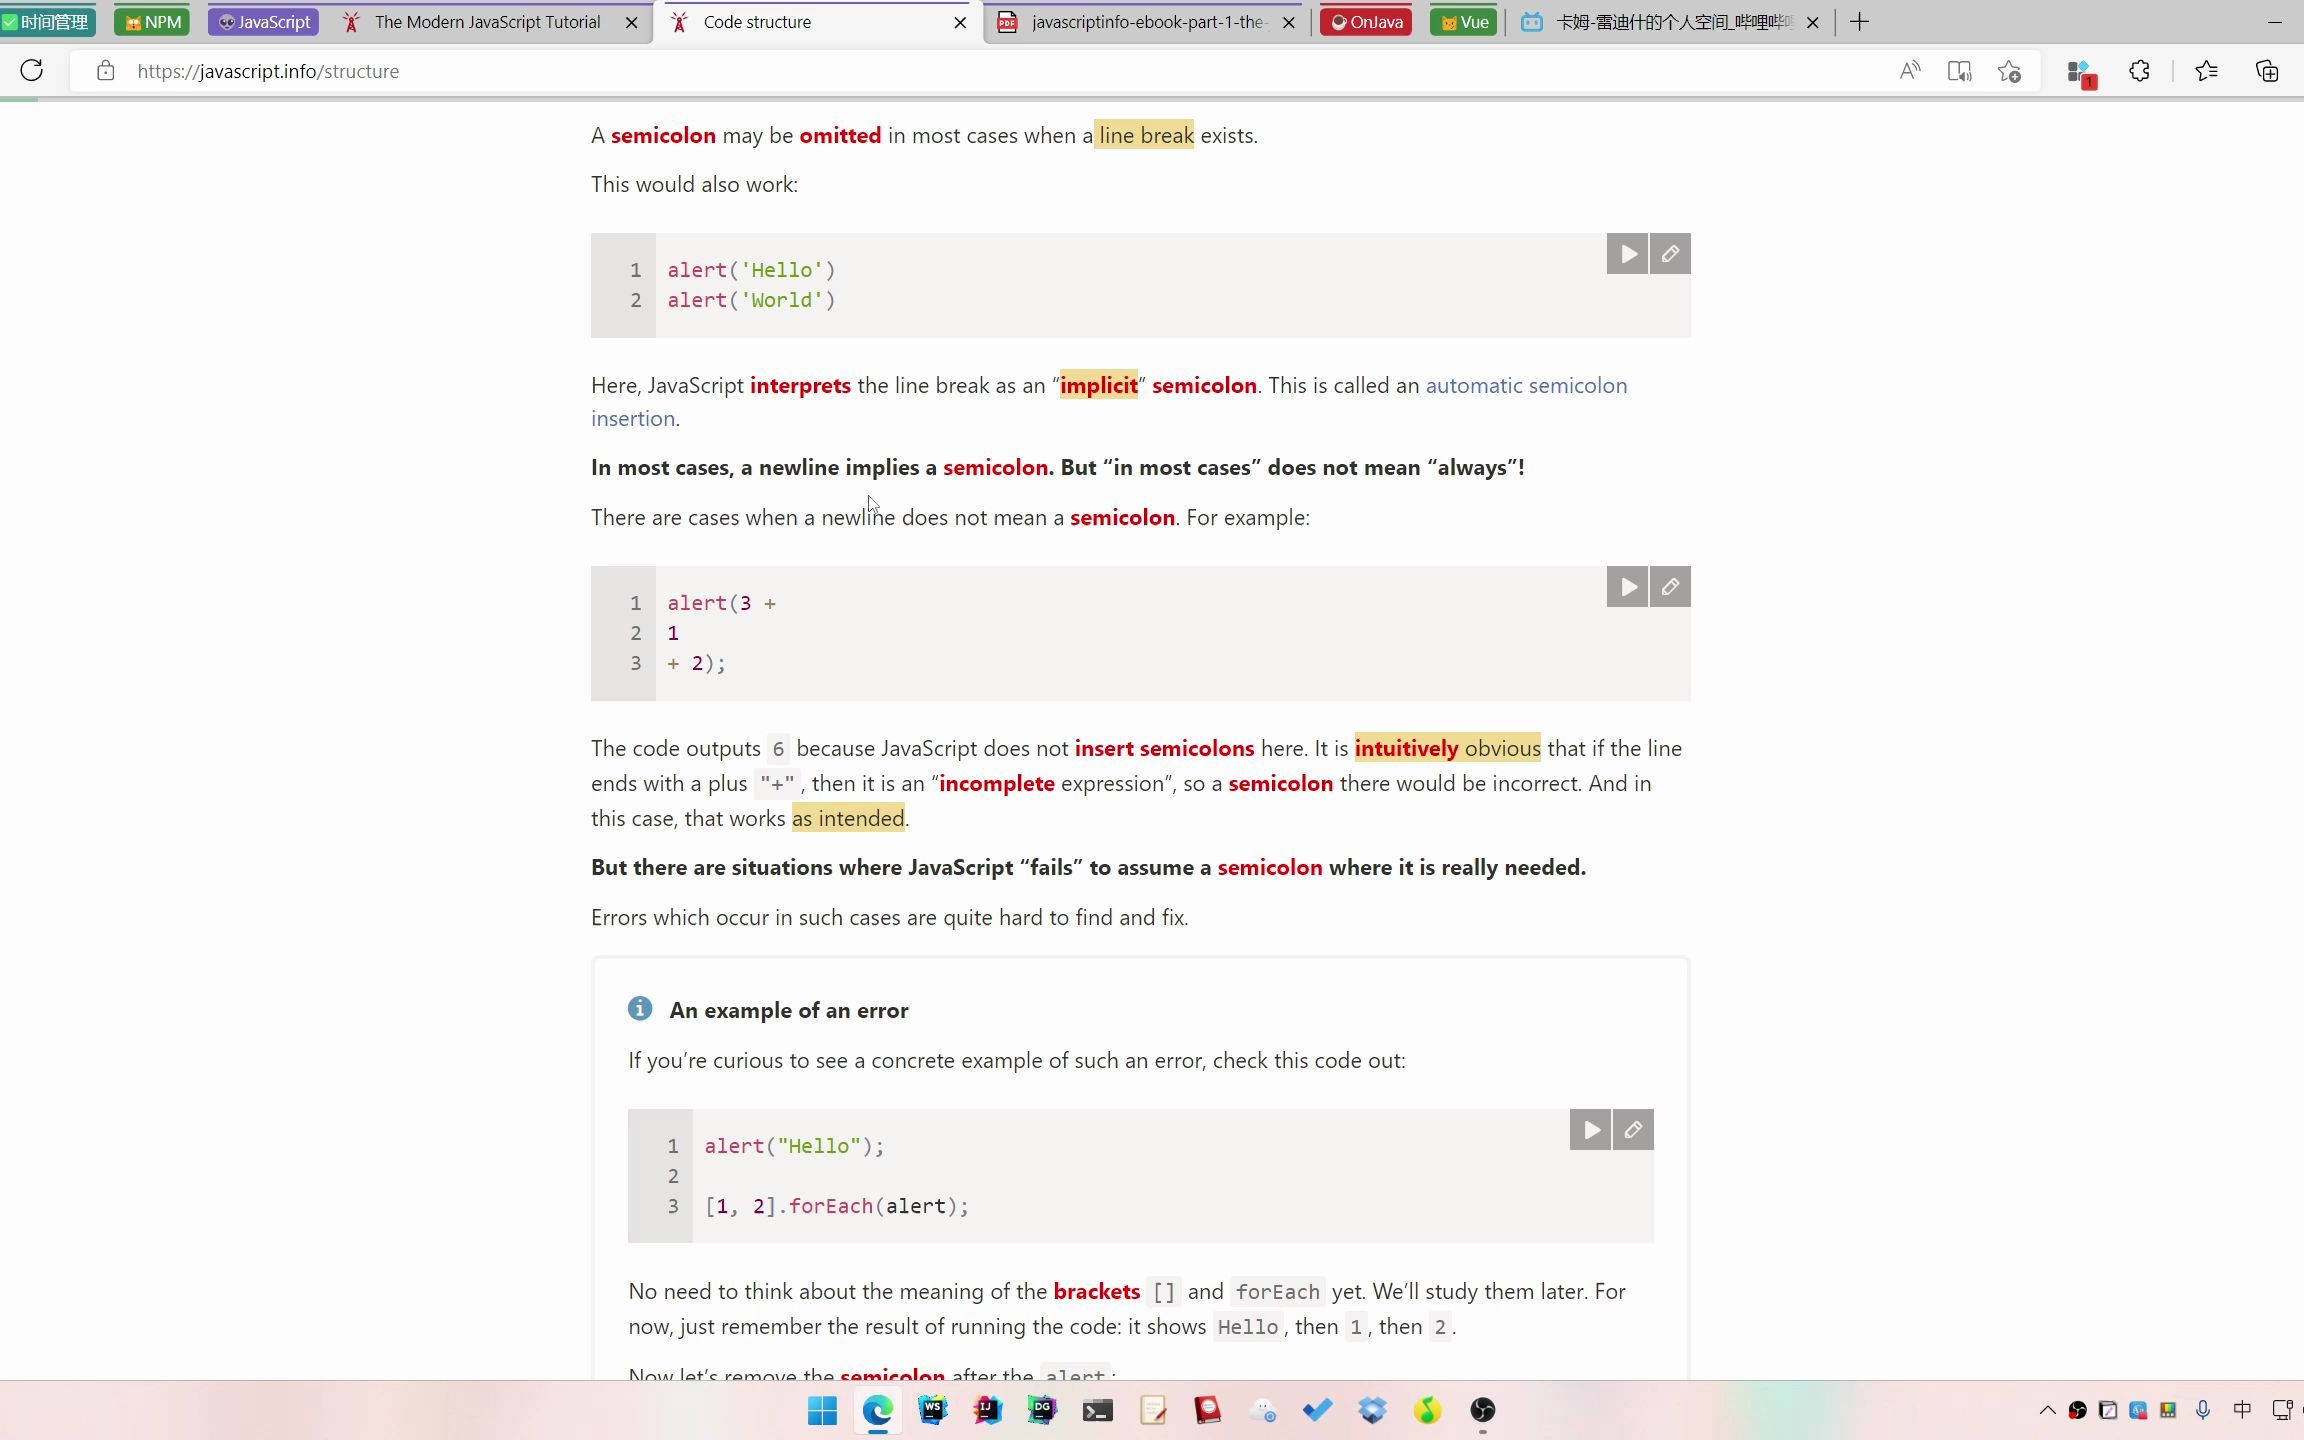Open the Collections panel
The width and height of the screenshot is (2304, 1440).
[x=2266, y=71]
